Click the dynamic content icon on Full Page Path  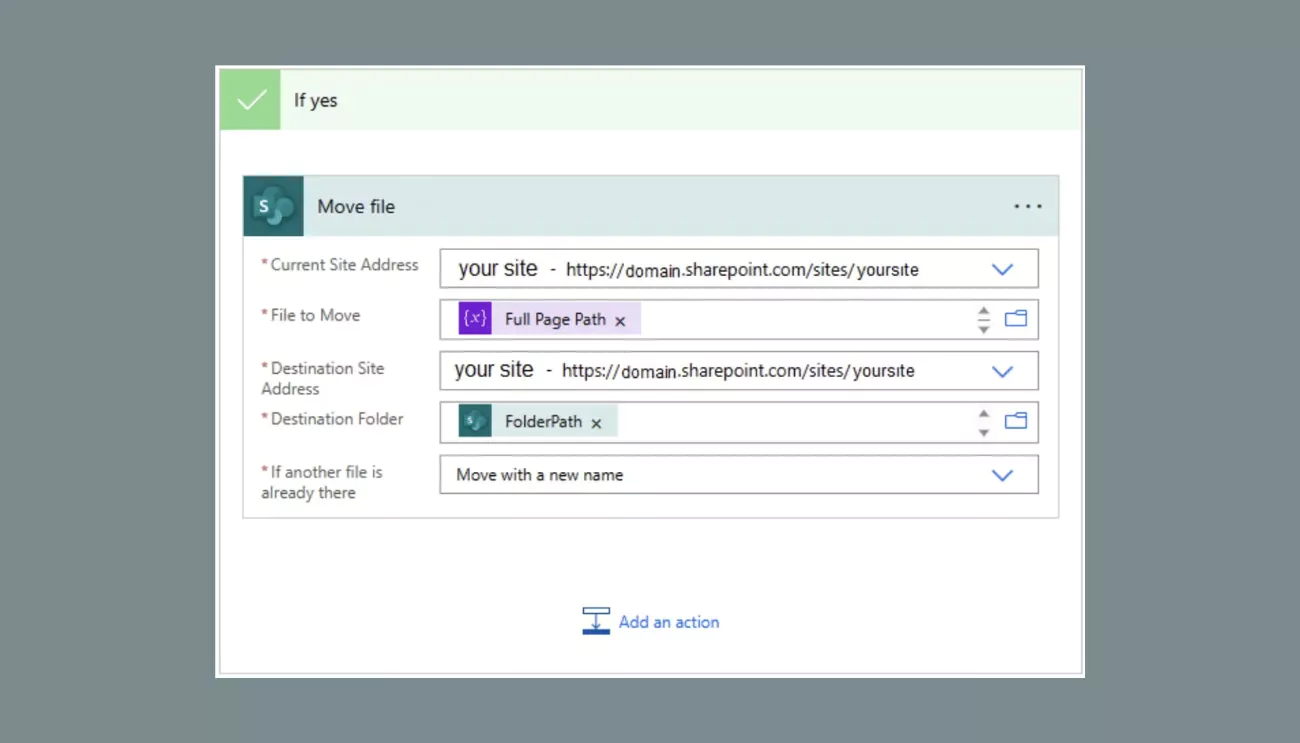point(474,318)
